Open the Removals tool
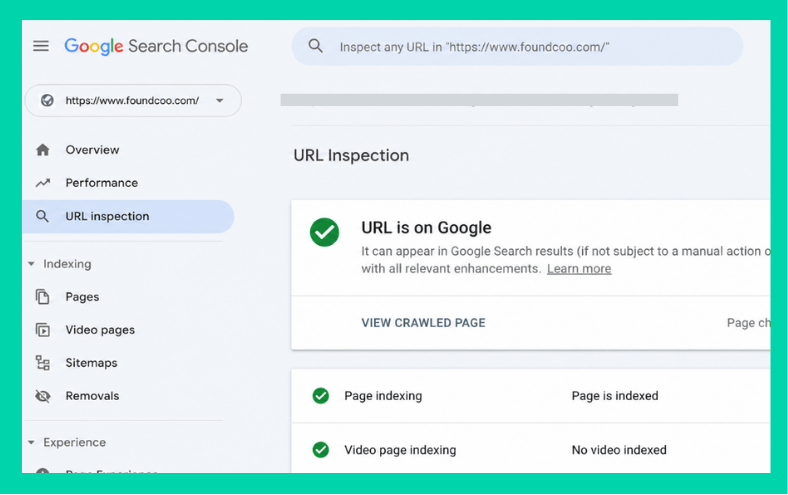This screenshot has width=788, height=495. click(92, 396)
